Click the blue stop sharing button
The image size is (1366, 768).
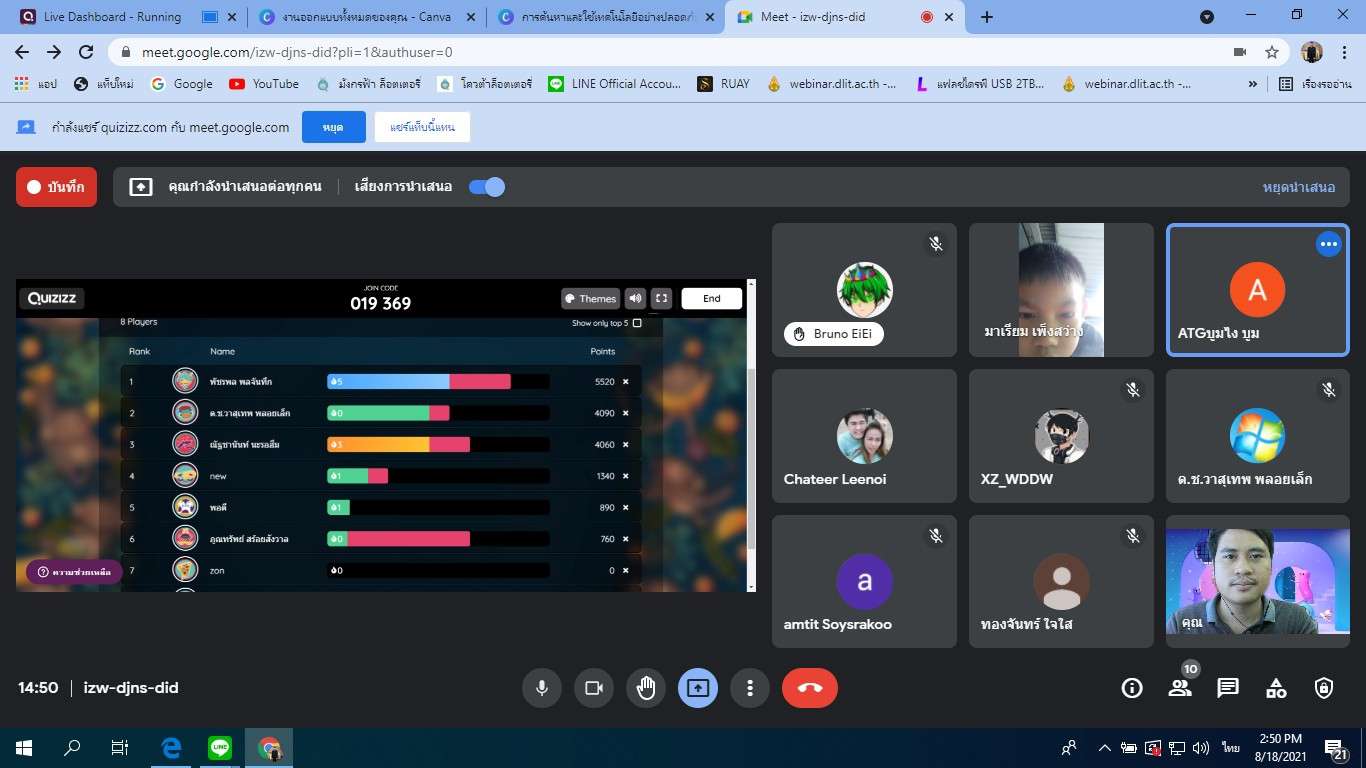tap(333, 127)
